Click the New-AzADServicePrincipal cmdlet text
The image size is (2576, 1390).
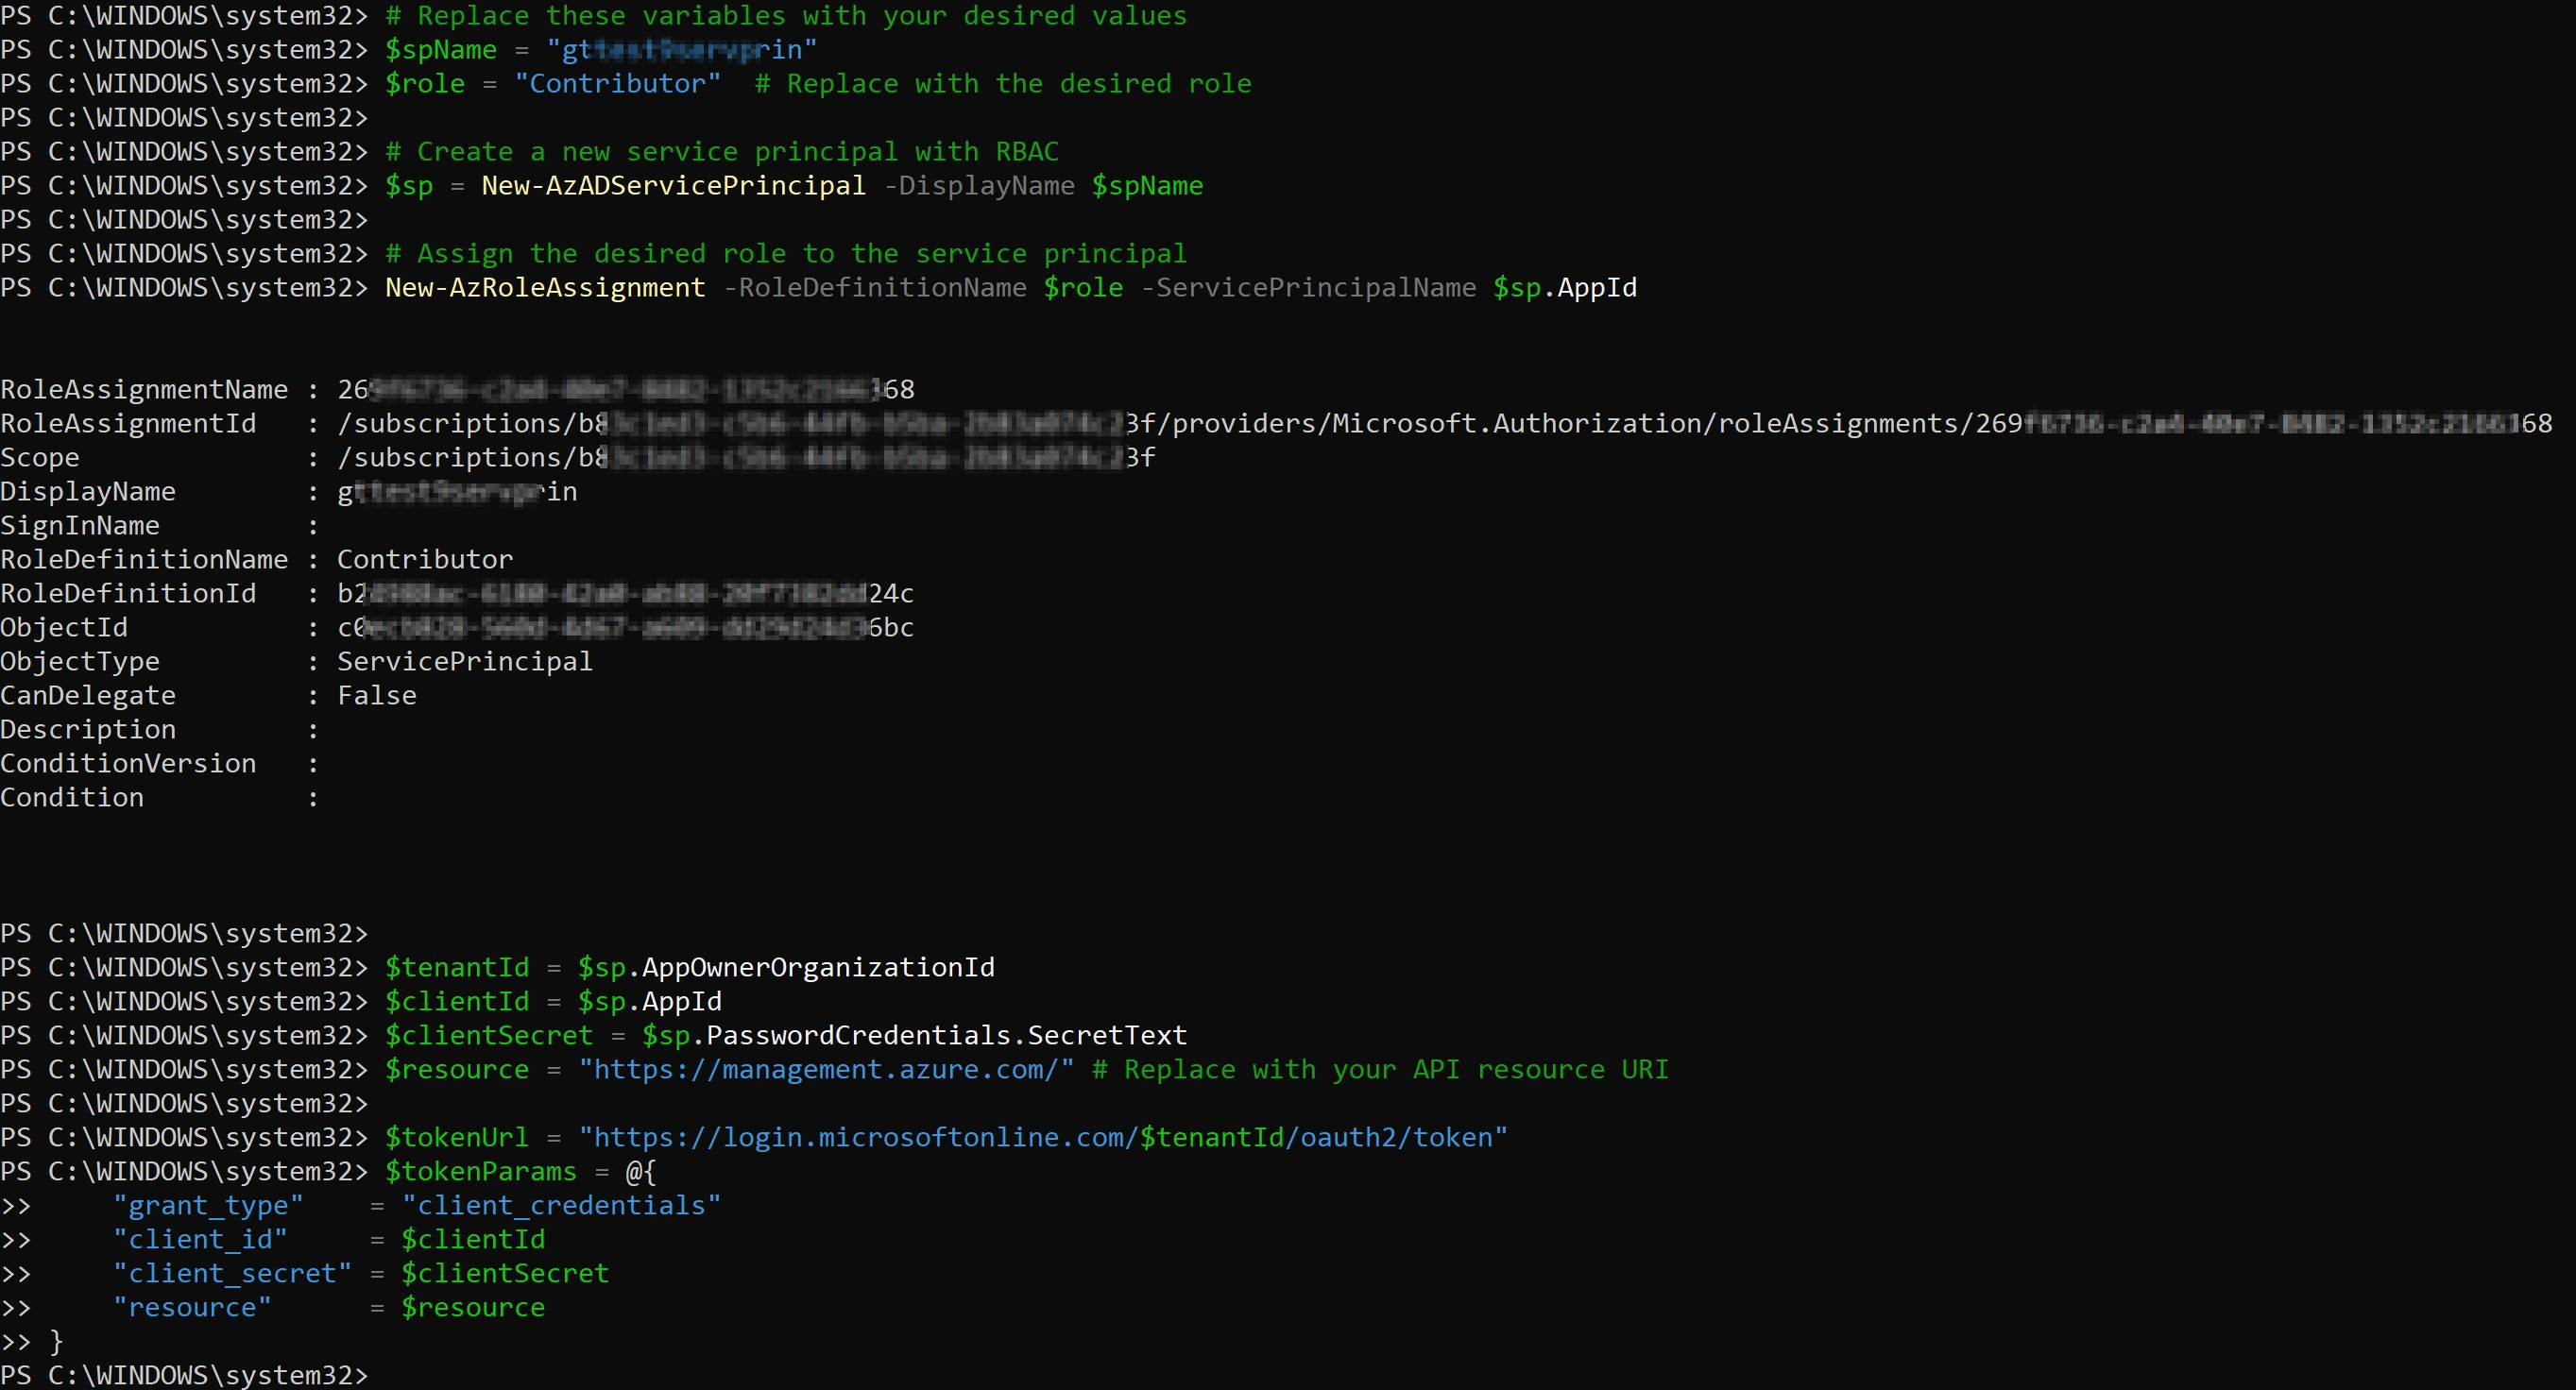point(673,186)
